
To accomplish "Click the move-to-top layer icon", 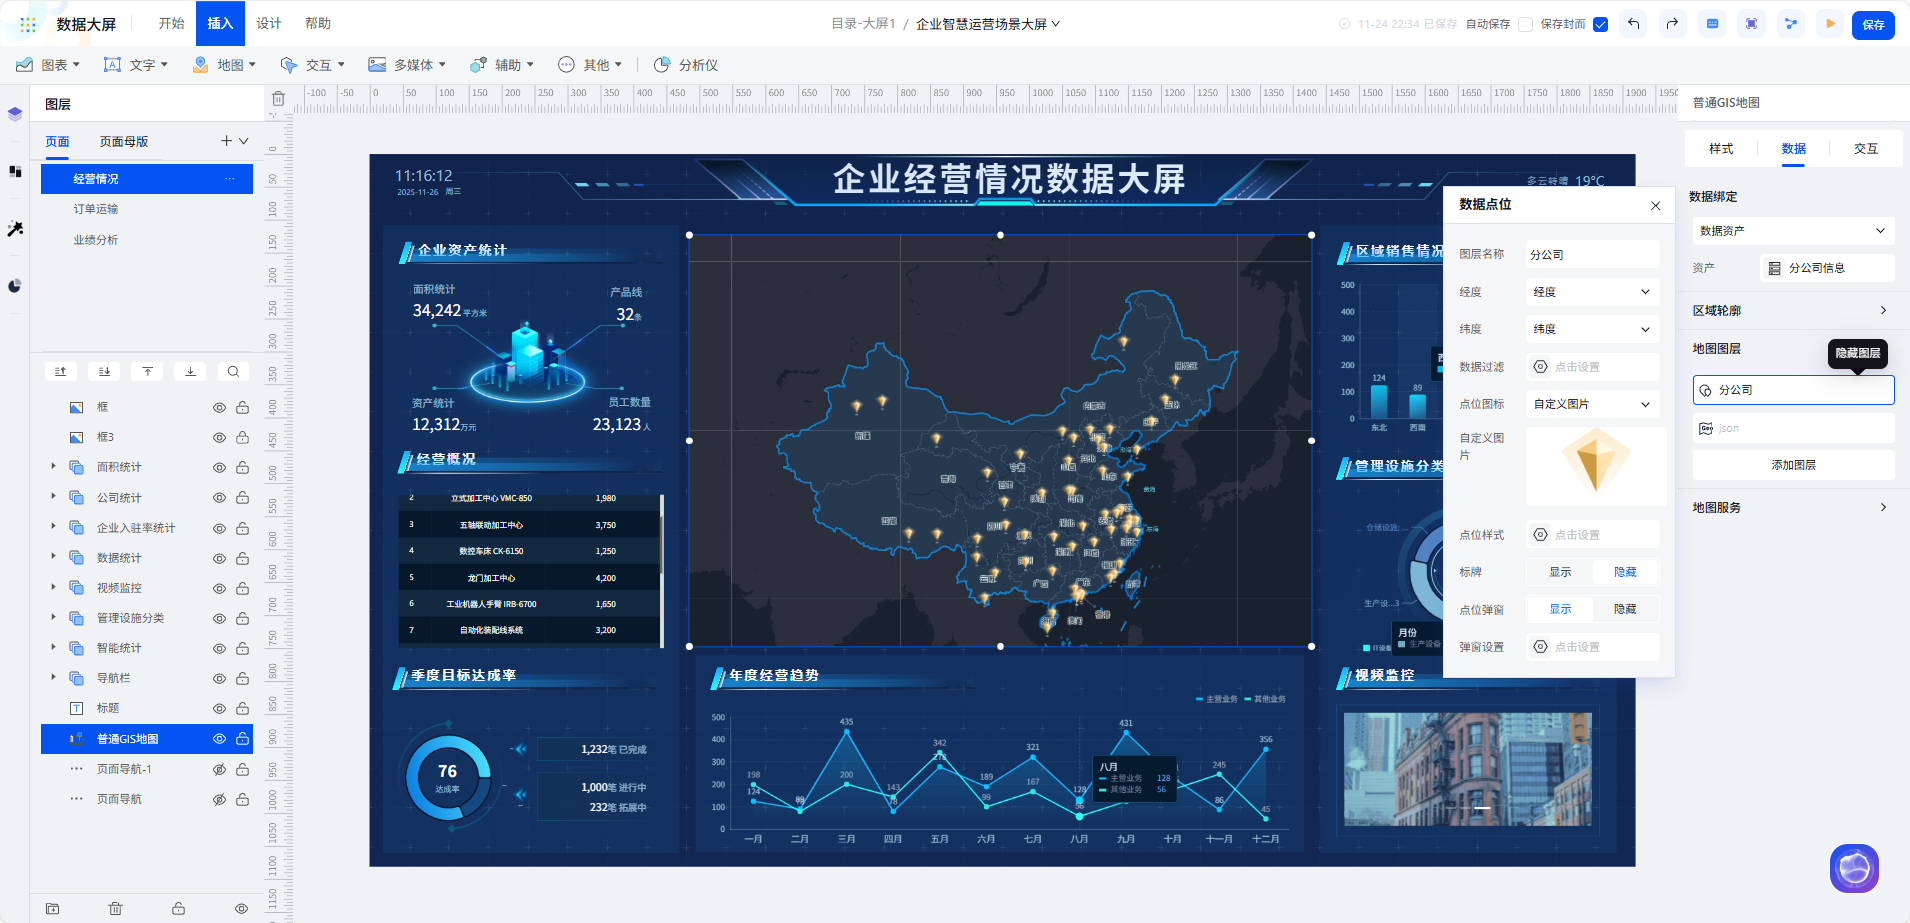I will (x=147, y=372).
